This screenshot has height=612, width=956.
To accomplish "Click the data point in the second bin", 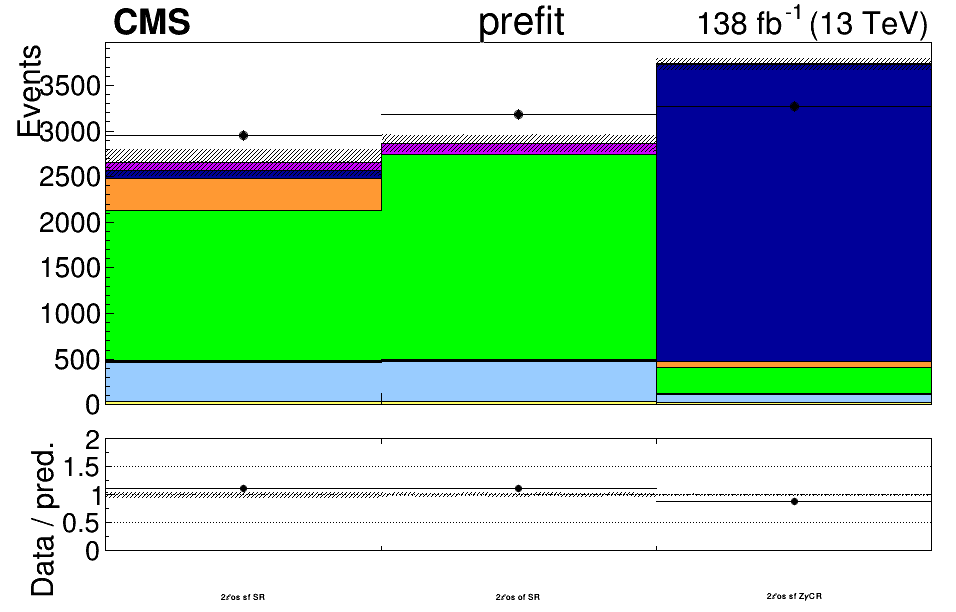I will pyautogui.click(x=518, y=115).
